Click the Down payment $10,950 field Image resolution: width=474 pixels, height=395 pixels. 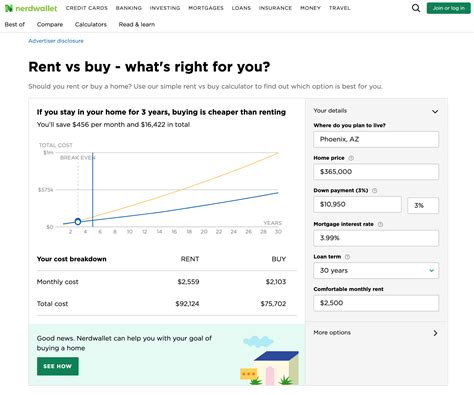point(357,204)
